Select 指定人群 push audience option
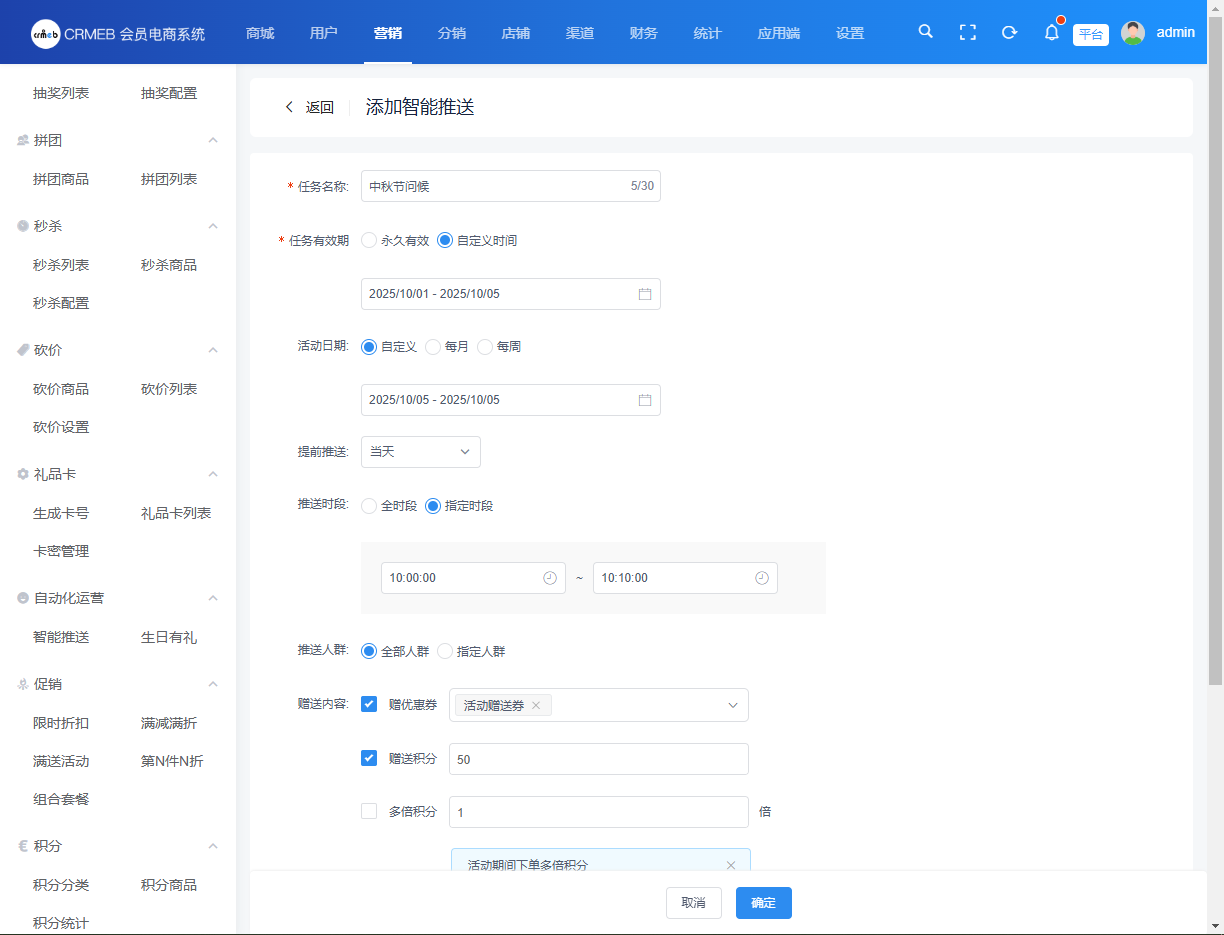This screenshot has height=935, width=1224. pos(445,652)
